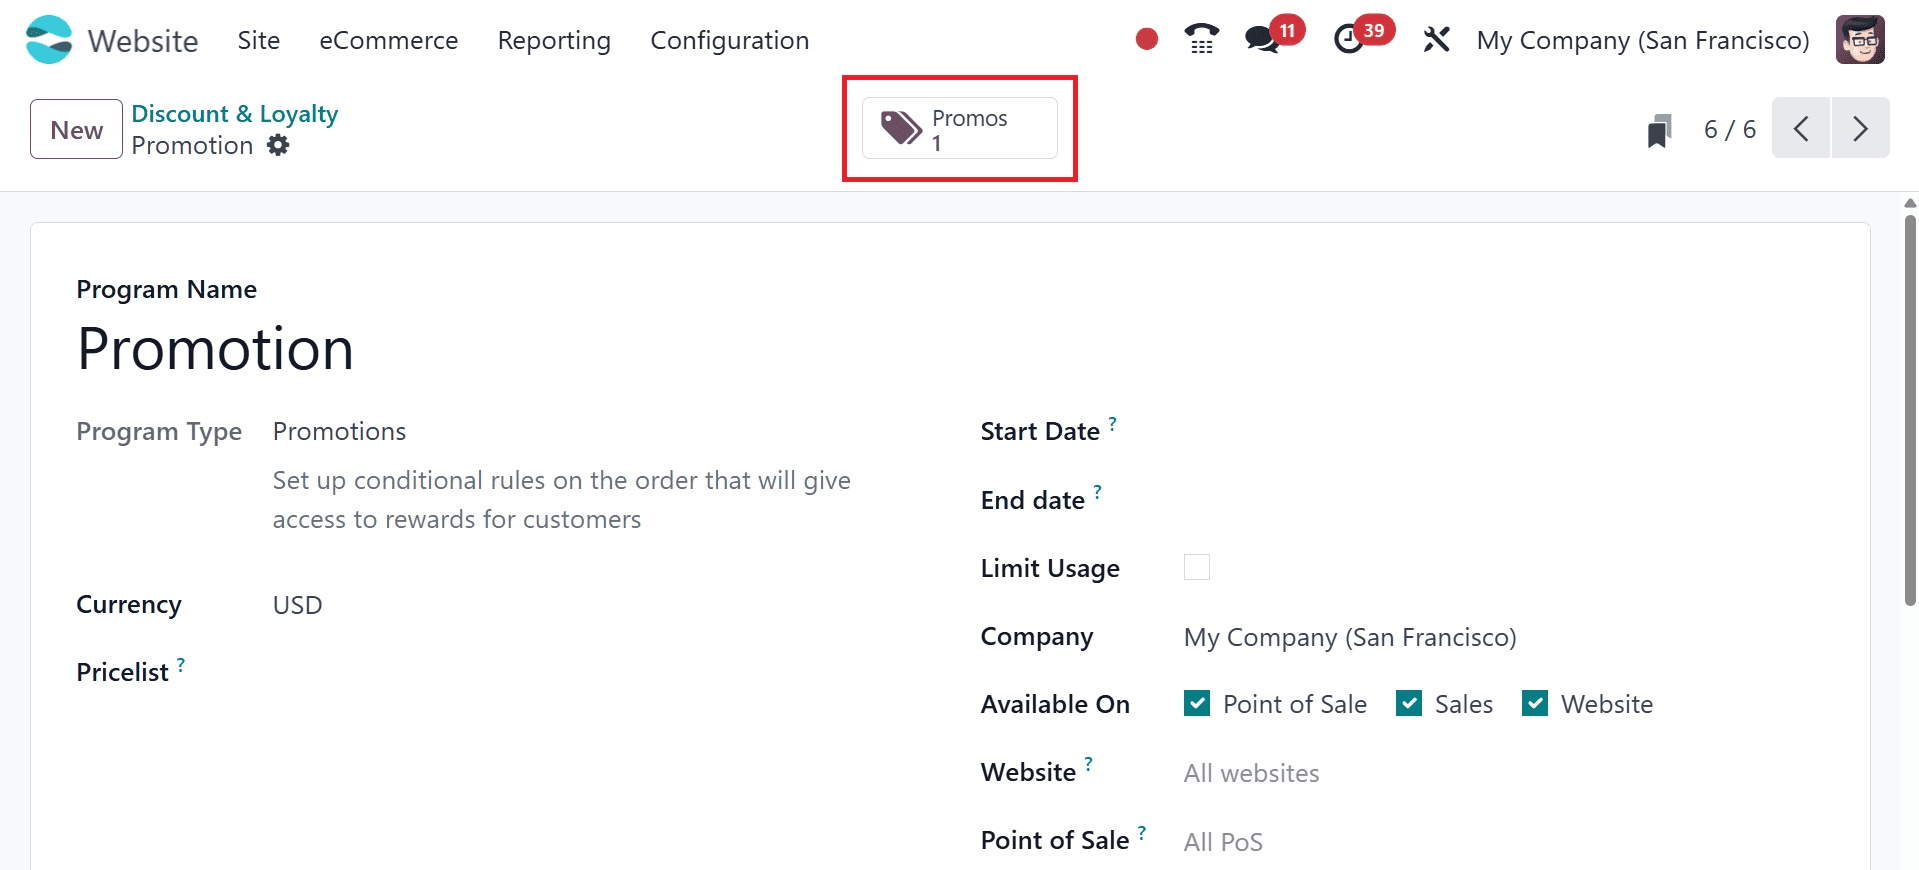
Task: Click the vertical scrollbar thumb
Action: pyautogui.click(x=1910, y=410)
